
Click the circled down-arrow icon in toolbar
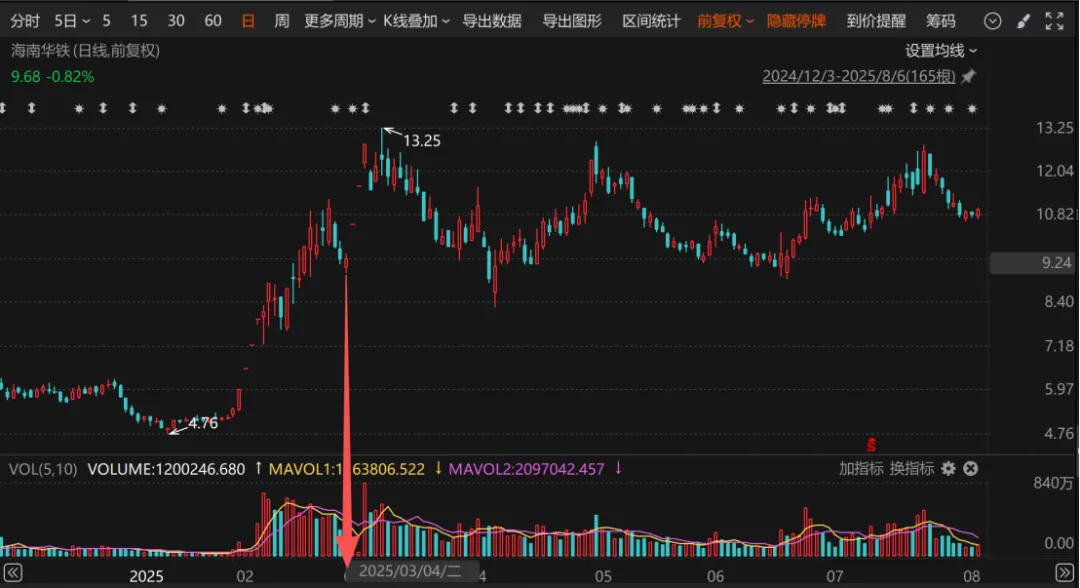click(992, 21)
